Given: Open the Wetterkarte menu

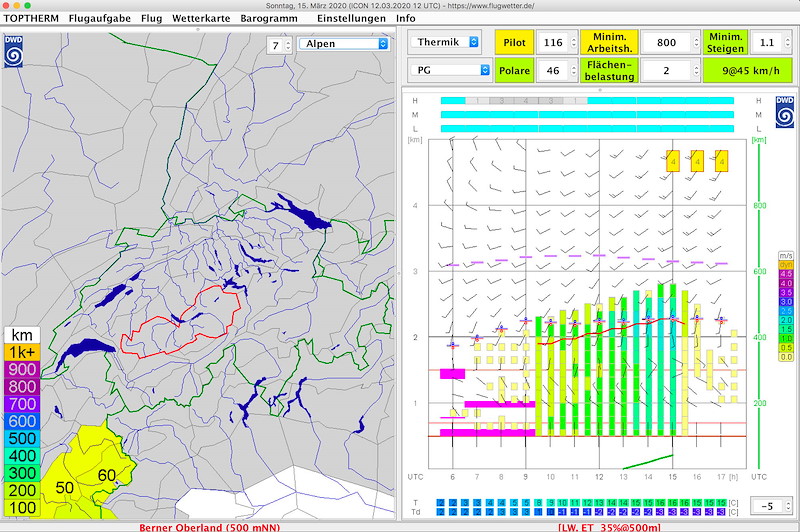Looking at the screenshot, I should [201, 18].
